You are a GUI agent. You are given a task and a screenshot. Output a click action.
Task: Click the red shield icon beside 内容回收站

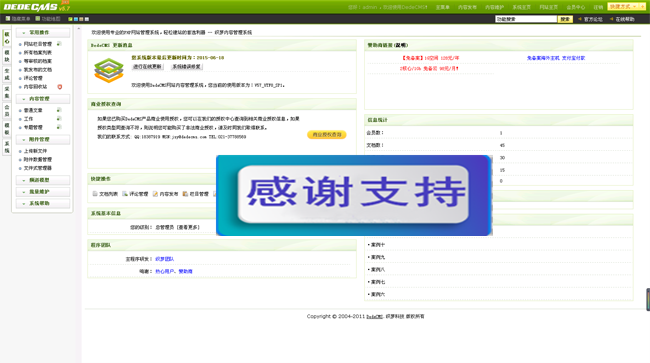point(60,87)
